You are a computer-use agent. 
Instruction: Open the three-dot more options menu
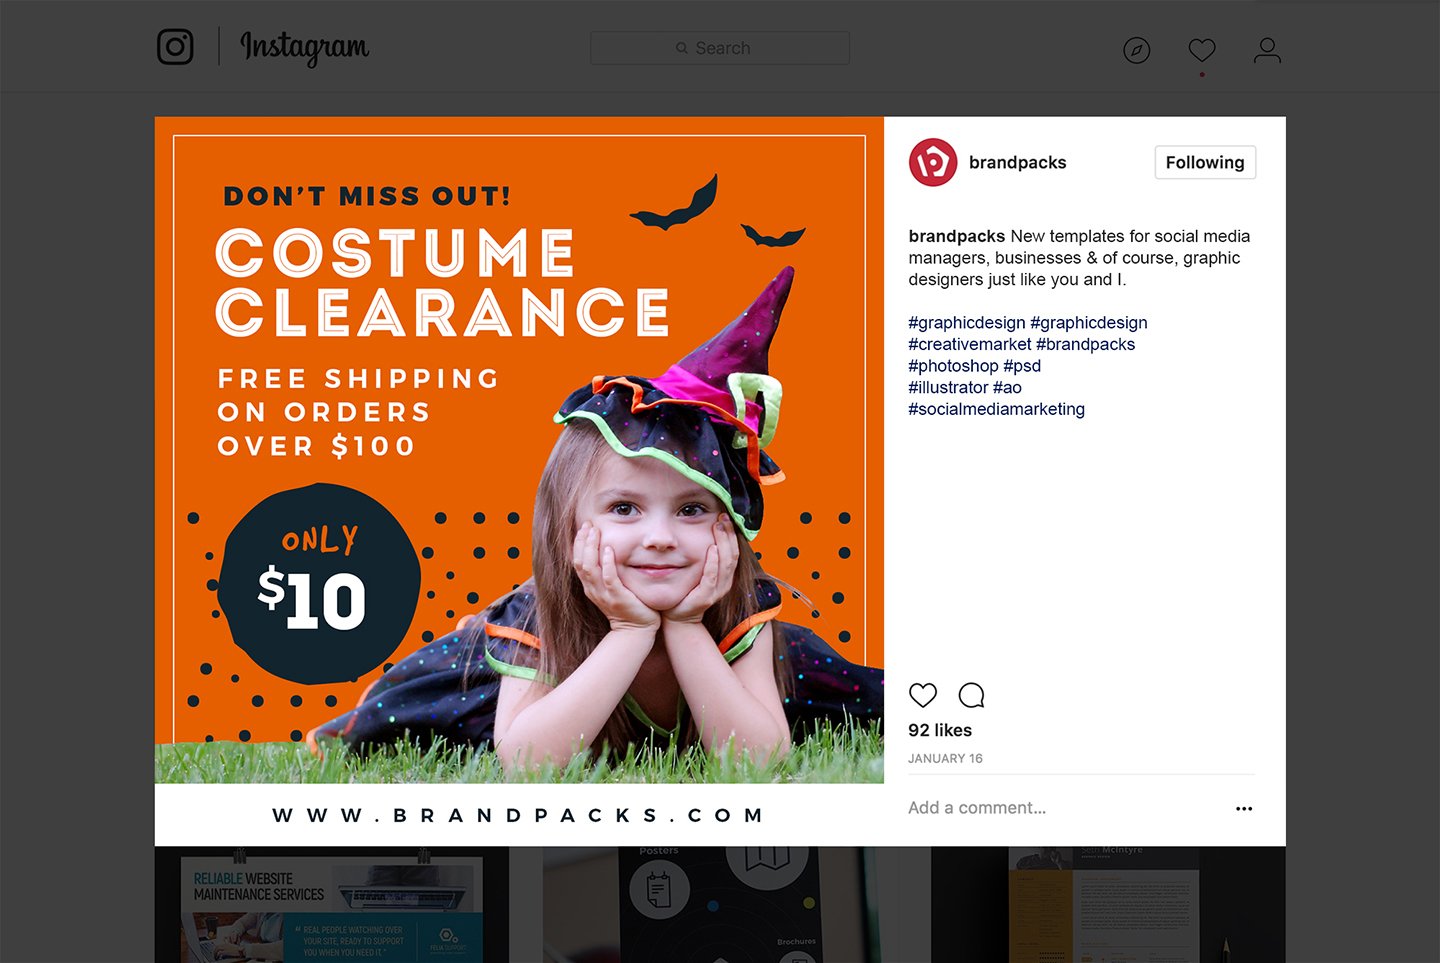1244,808
